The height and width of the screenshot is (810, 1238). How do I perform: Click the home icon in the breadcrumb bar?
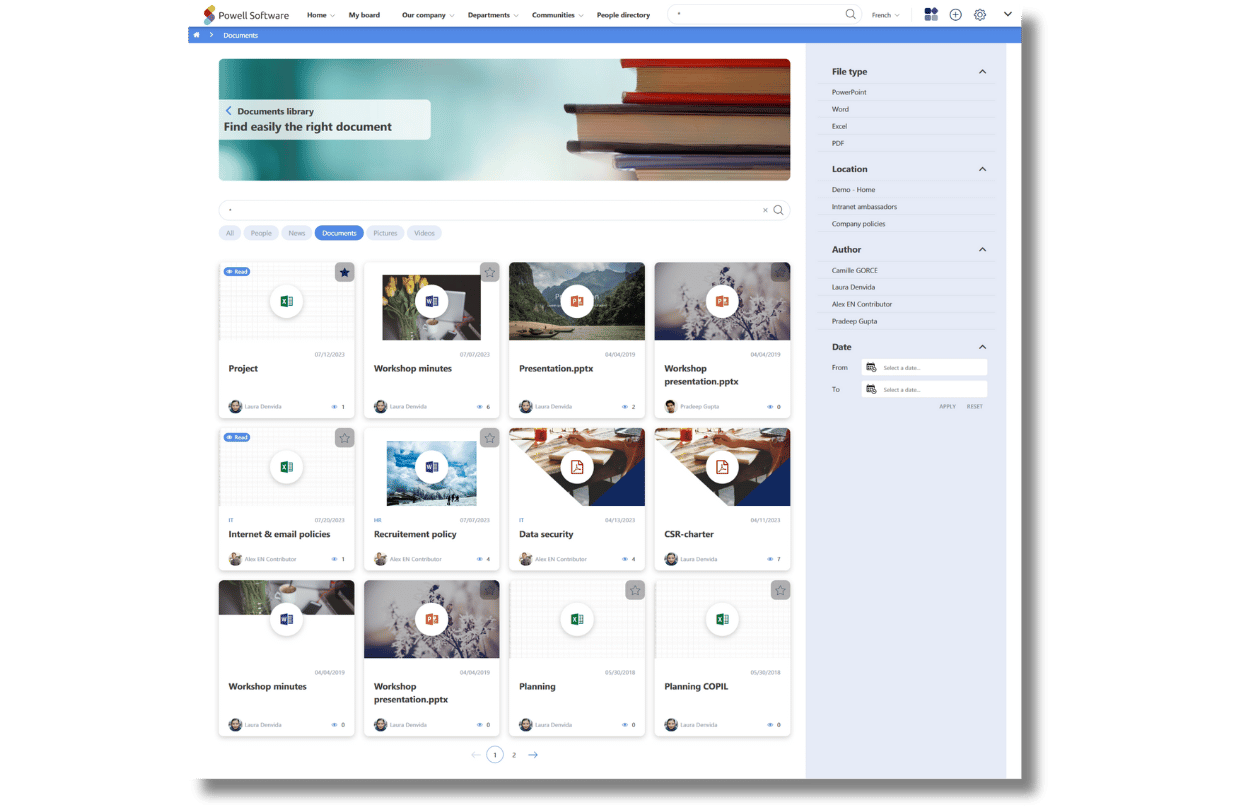tap(196, 35)
